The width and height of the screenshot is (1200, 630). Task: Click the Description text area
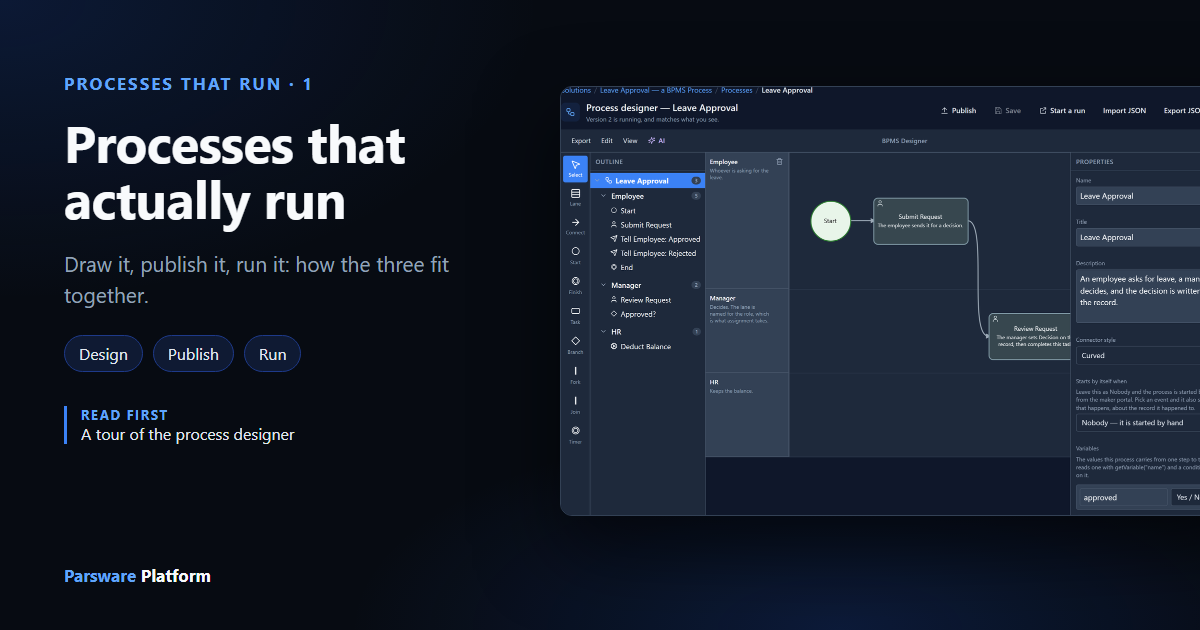pyautogui.click(x=1138, y=296)
